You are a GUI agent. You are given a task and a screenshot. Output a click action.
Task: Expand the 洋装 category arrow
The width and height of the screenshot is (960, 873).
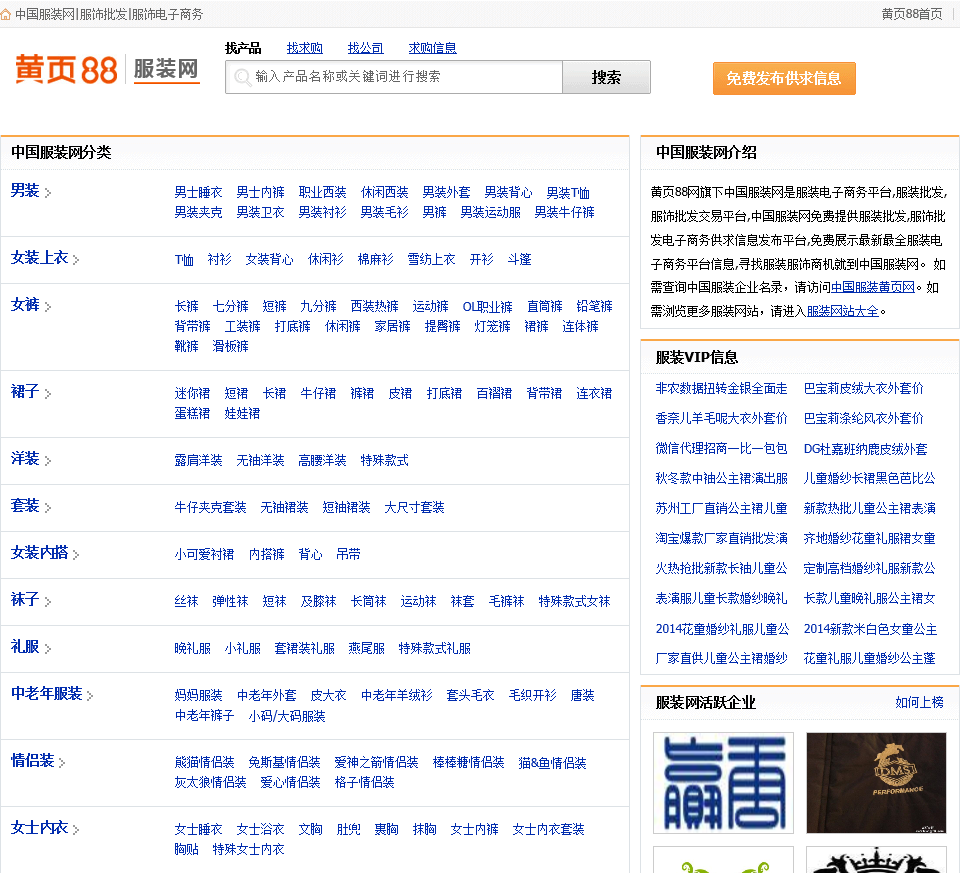coord(48,460)
